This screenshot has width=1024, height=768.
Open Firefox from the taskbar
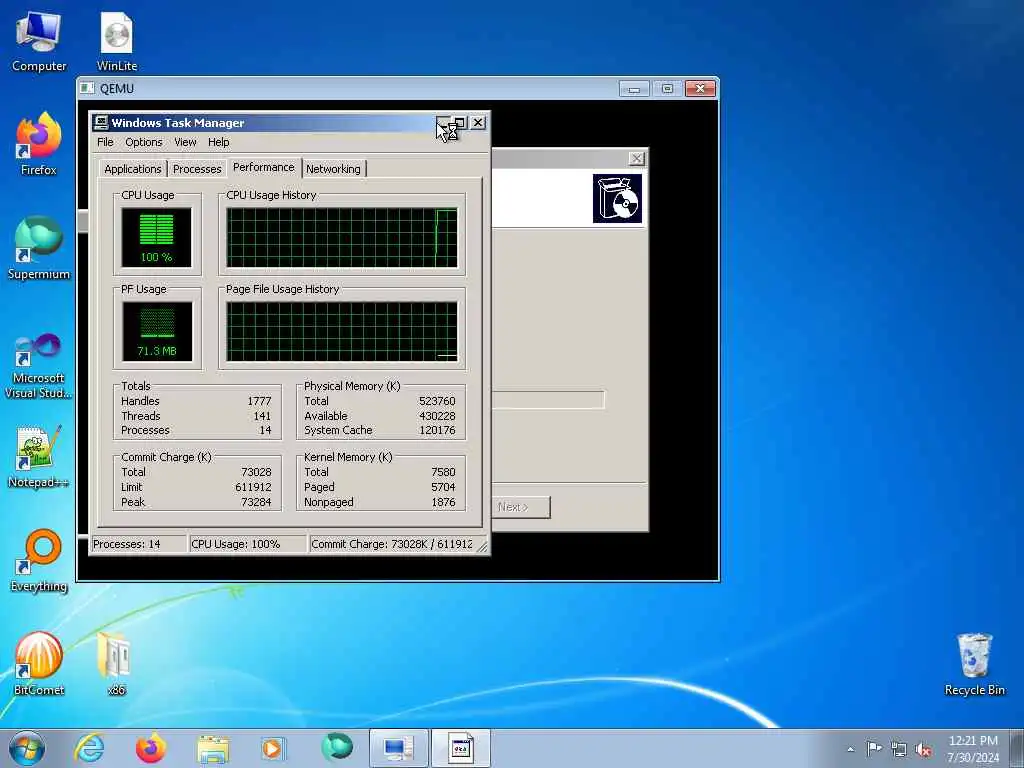pos(151,748)
